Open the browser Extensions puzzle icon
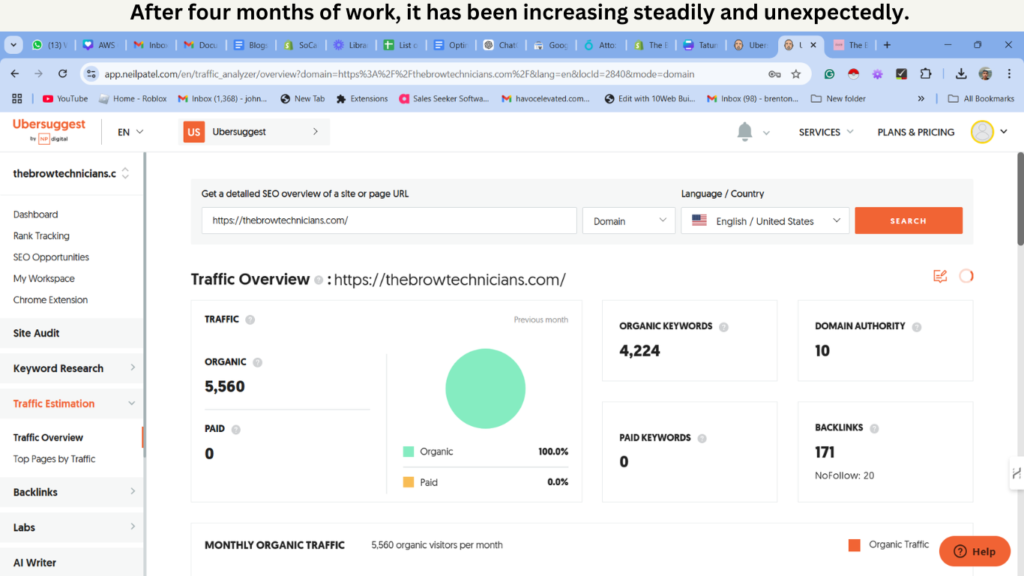 coord(925,74)
